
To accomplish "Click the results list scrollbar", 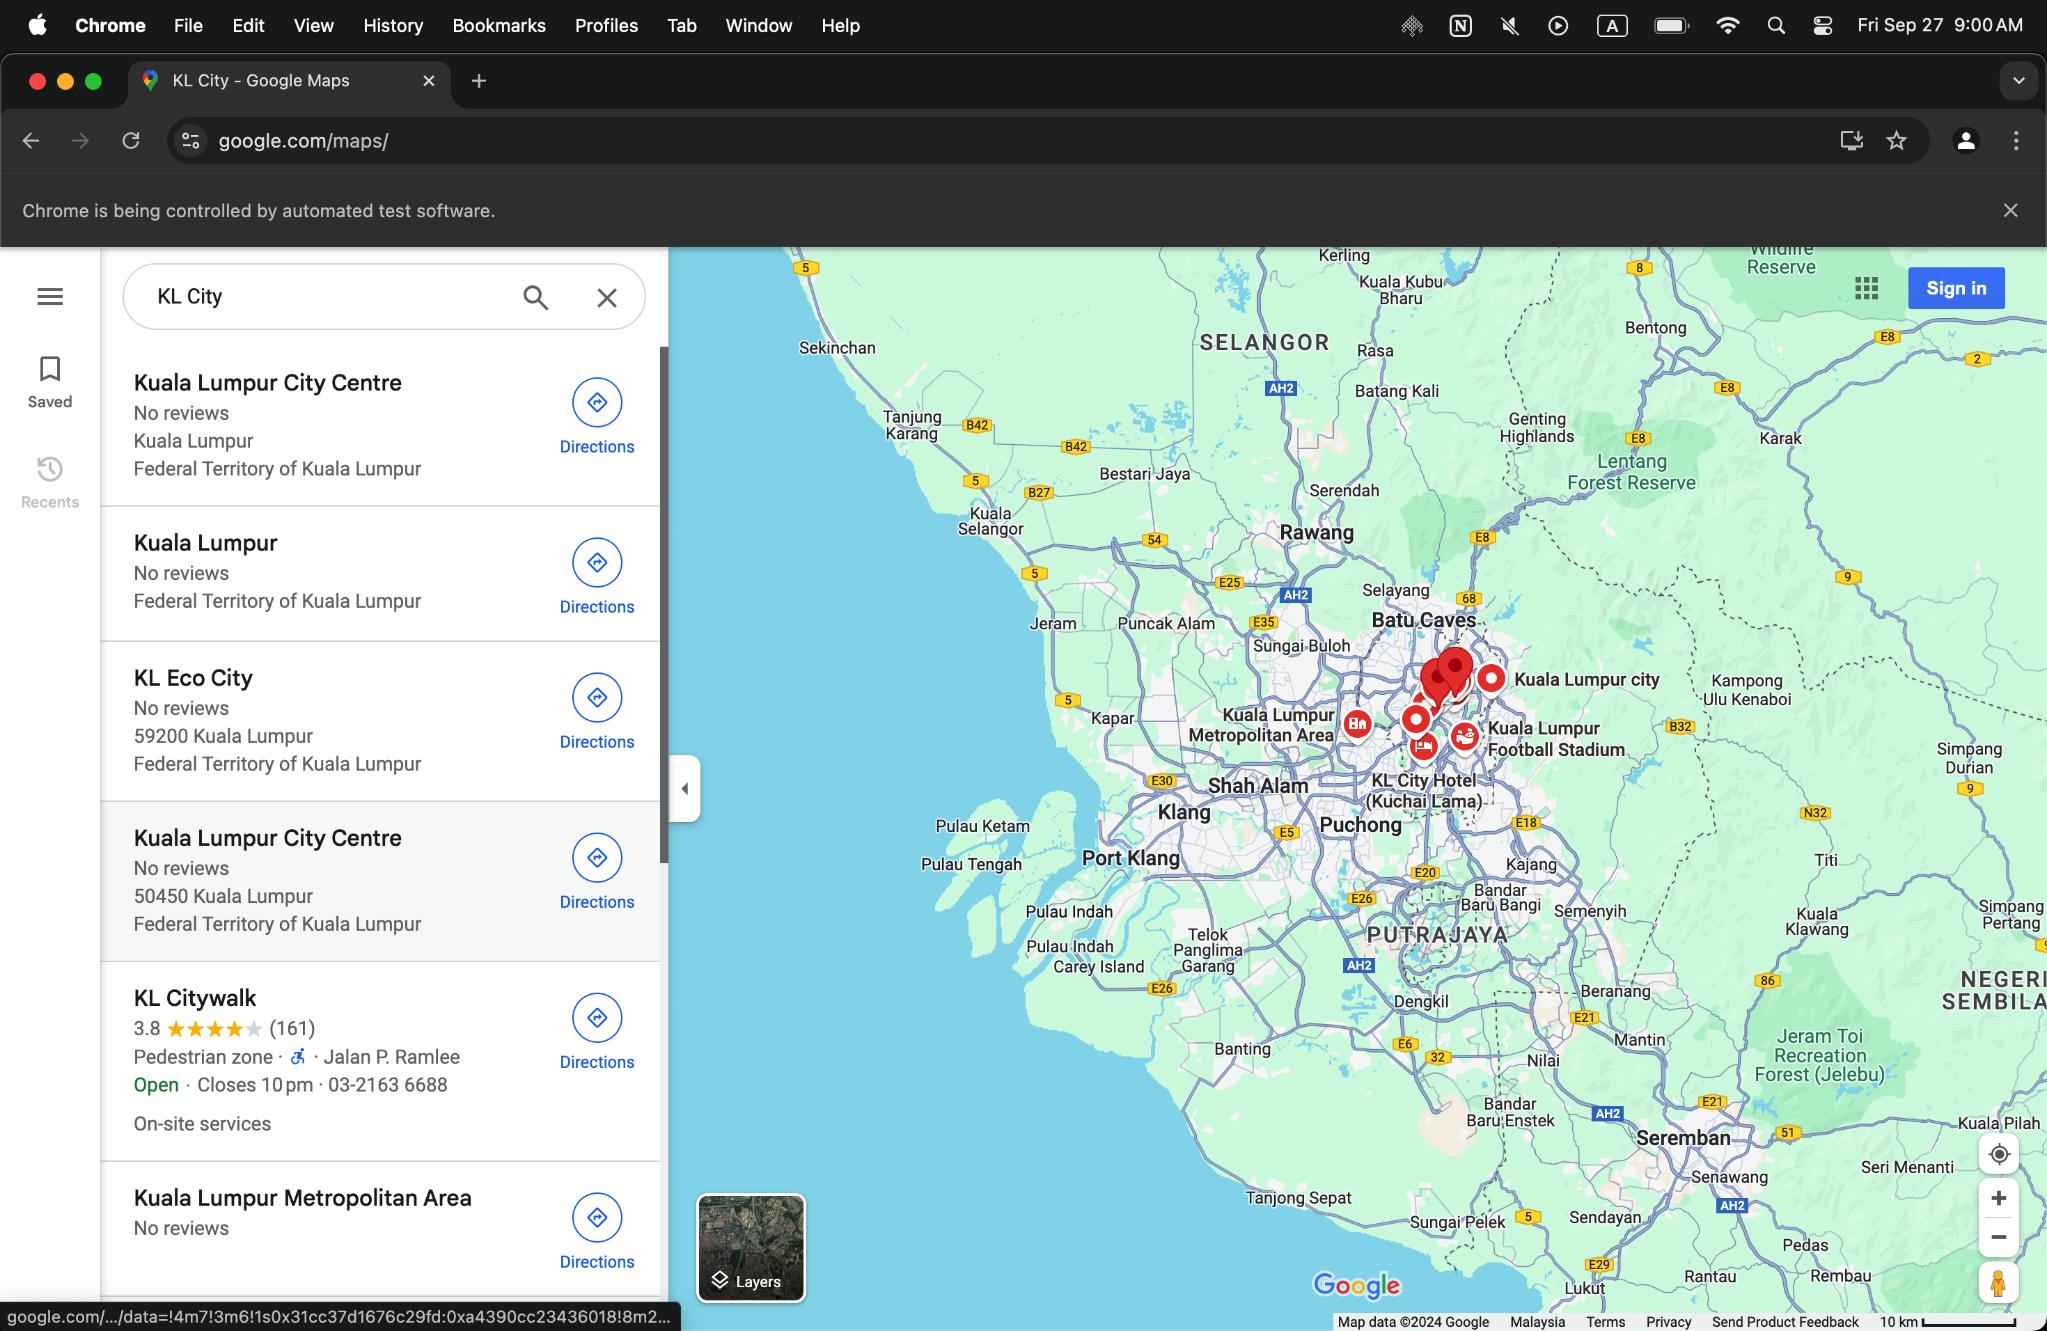I will pyautogui.click(x=664, y=605).
